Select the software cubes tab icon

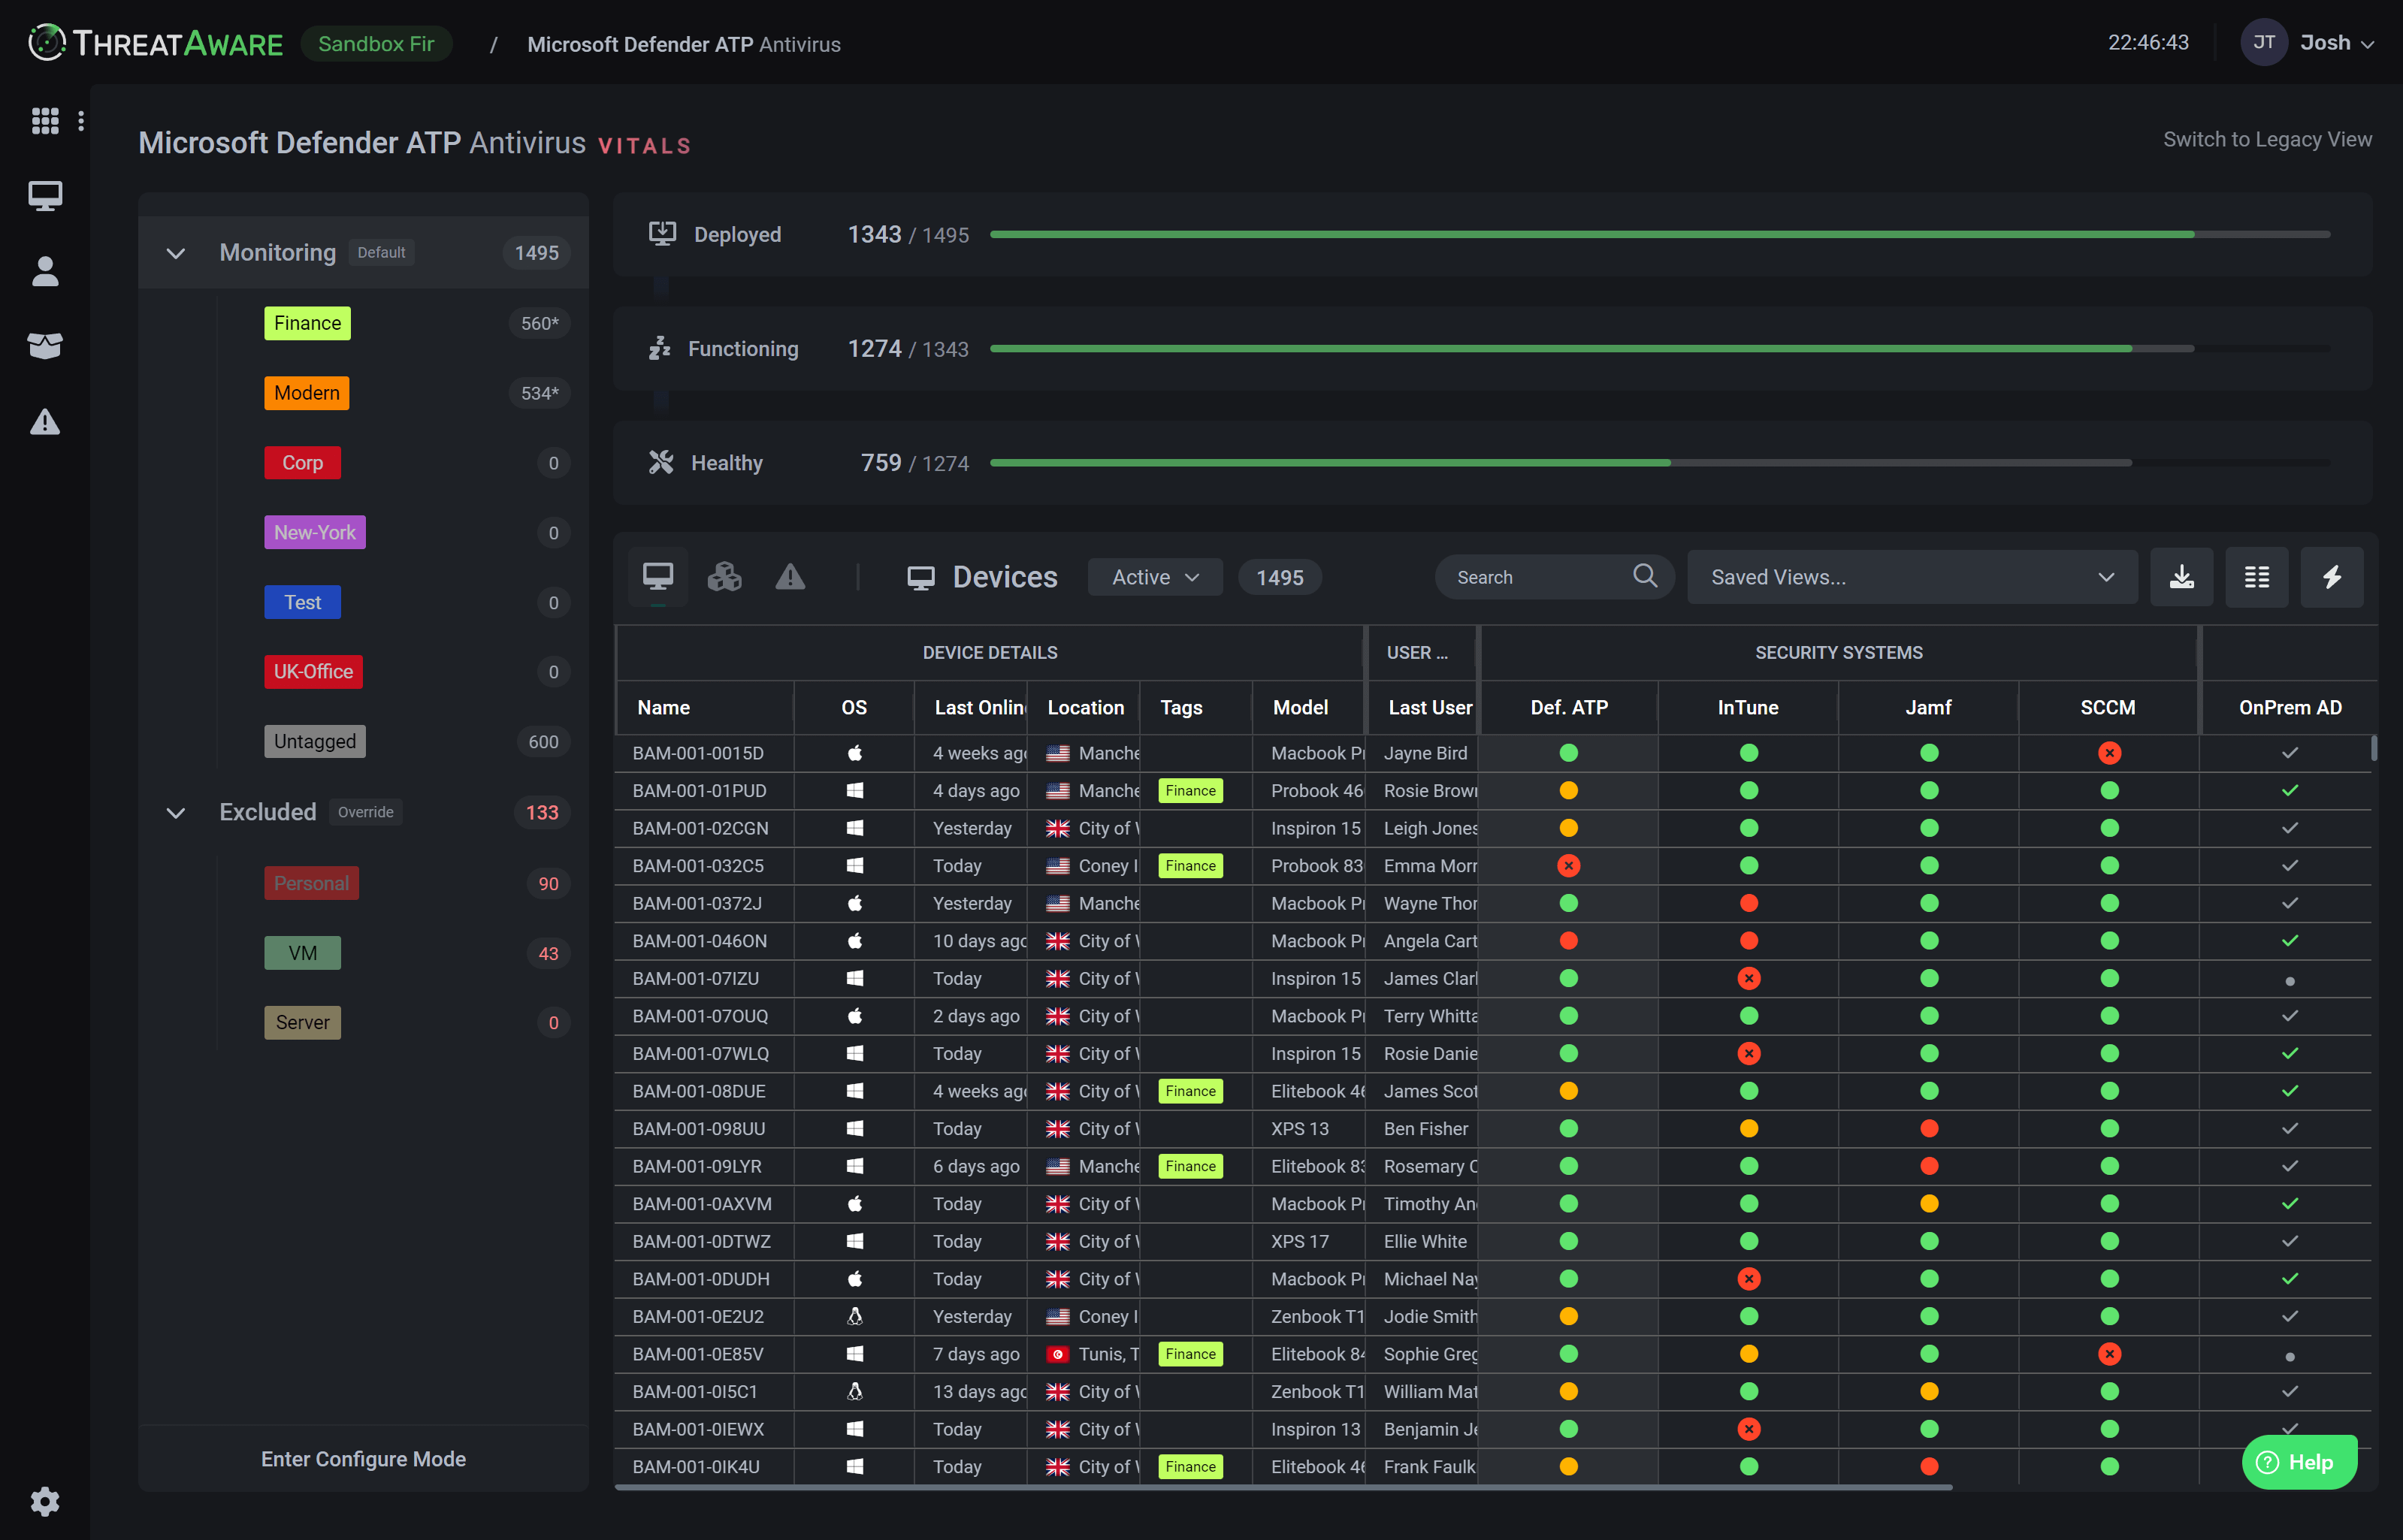coord(724,577)
